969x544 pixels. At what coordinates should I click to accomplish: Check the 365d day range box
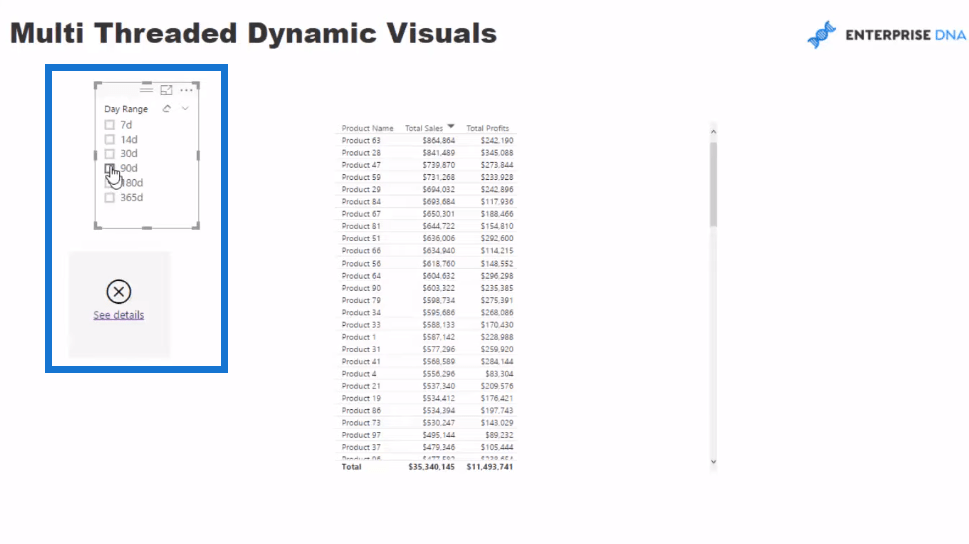pos(109,198)
